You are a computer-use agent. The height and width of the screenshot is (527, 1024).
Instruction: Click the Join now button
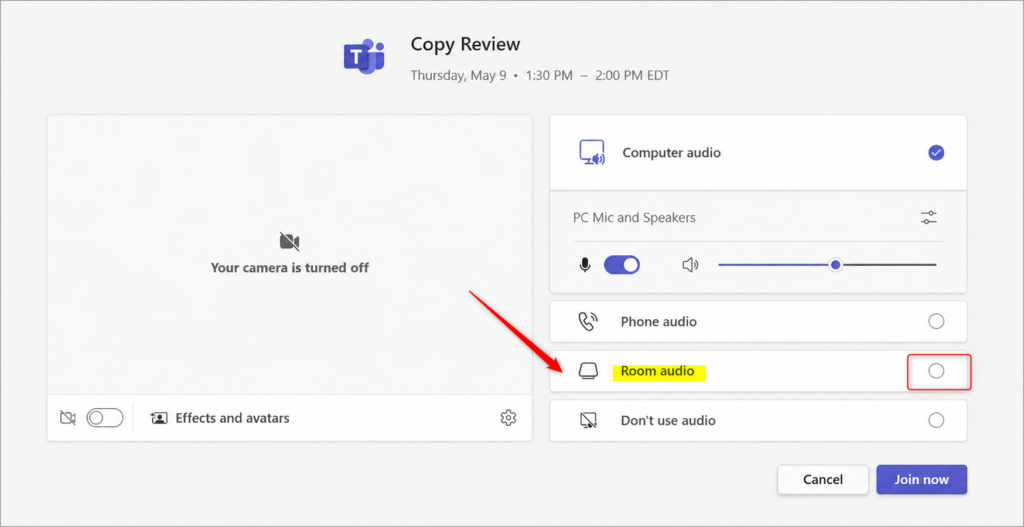pos(921,479)
